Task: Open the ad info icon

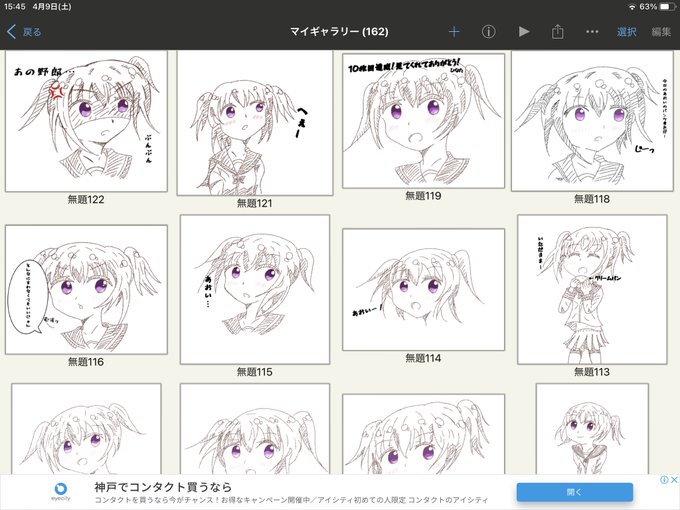Action: (664, 479)
